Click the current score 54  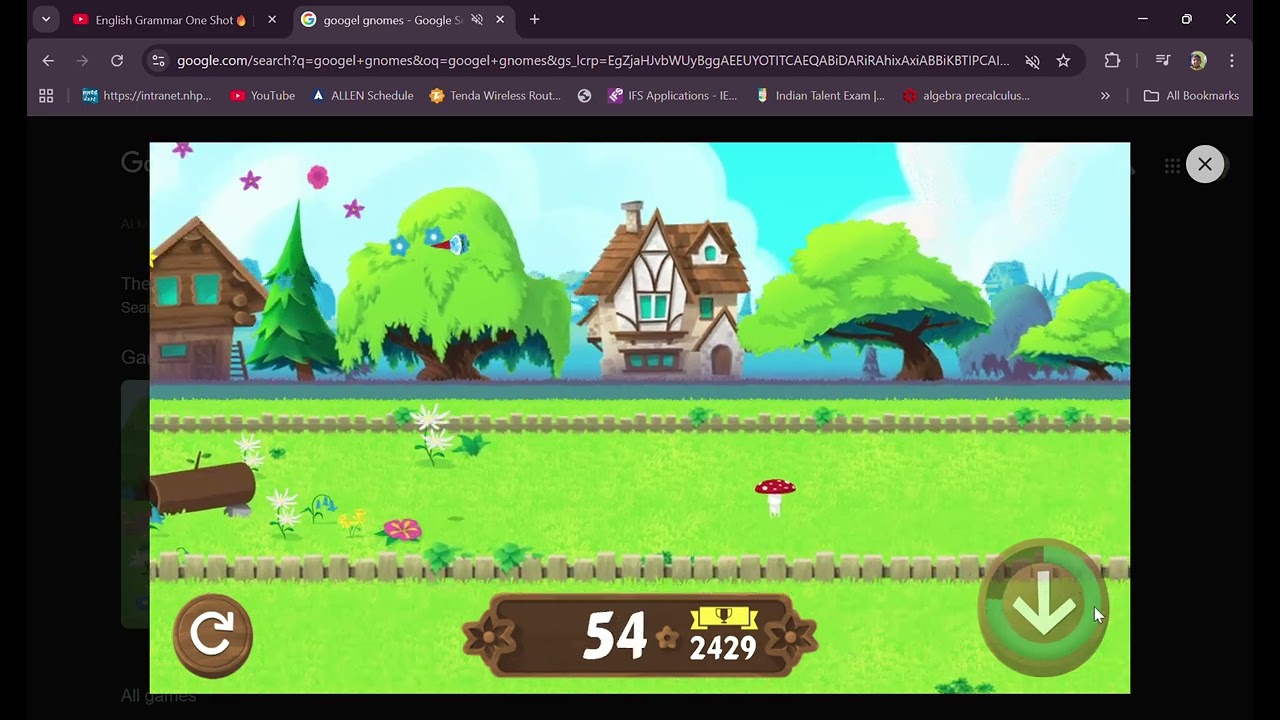pyautogui.click(x=615, y=636)
